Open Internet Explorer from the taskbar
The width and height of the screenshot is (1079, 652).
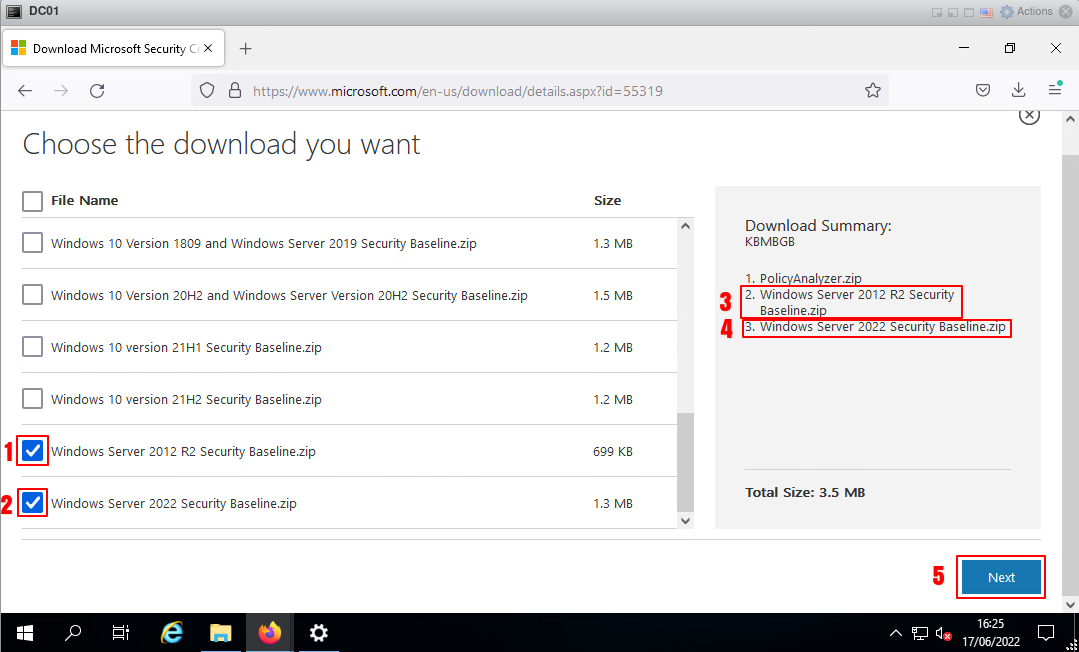[172, 632]
